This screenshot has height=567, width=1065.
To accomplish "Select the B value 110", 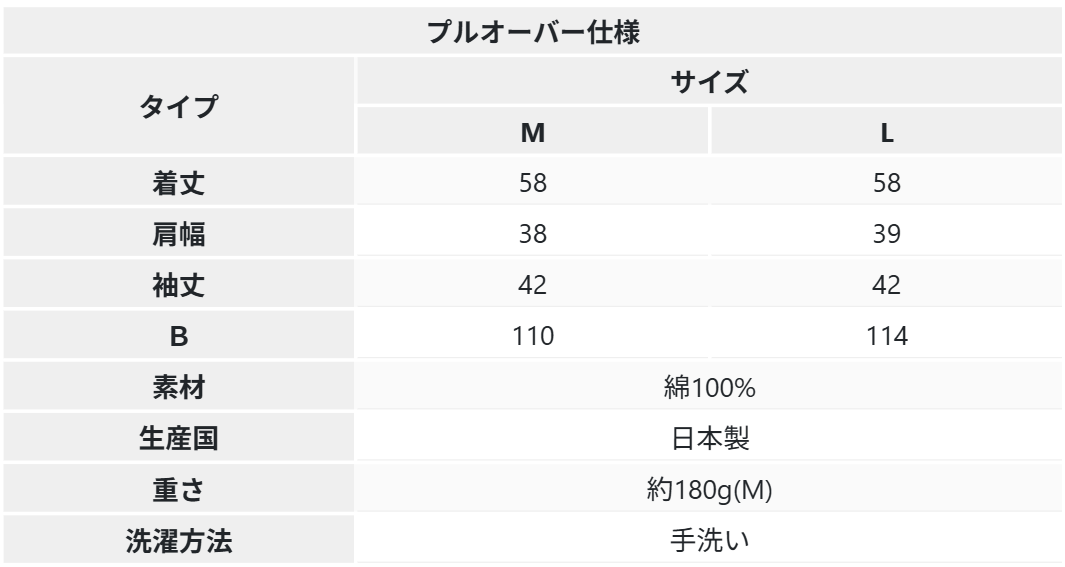I will pyautogui.click(x=532, y=336).
